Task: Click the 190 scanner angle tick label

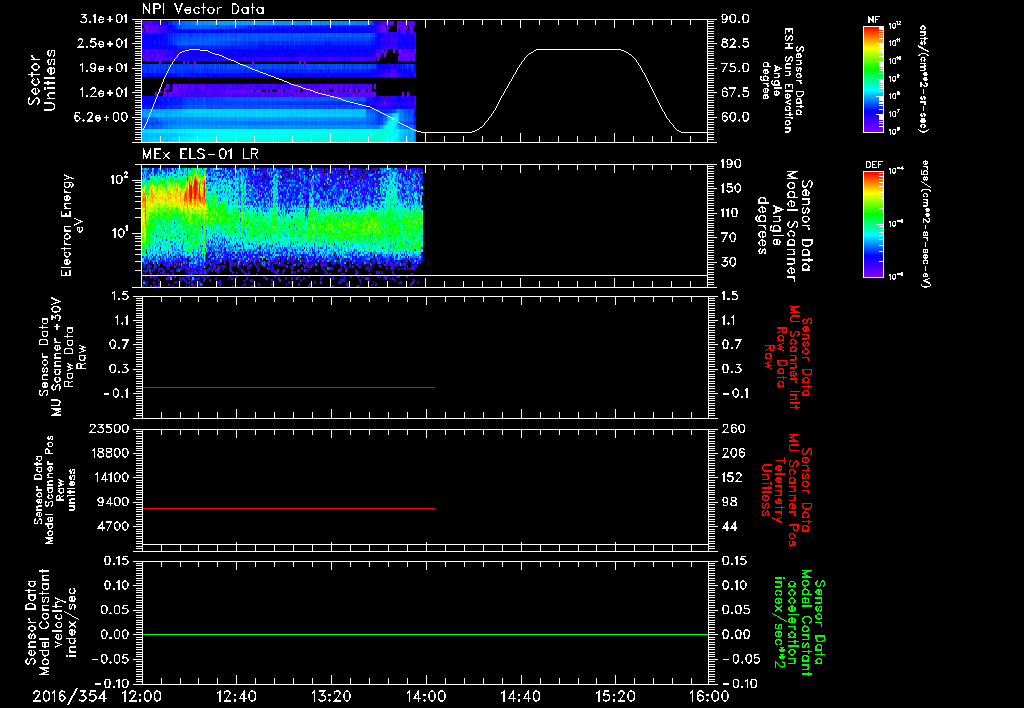Action: point(732,164)
